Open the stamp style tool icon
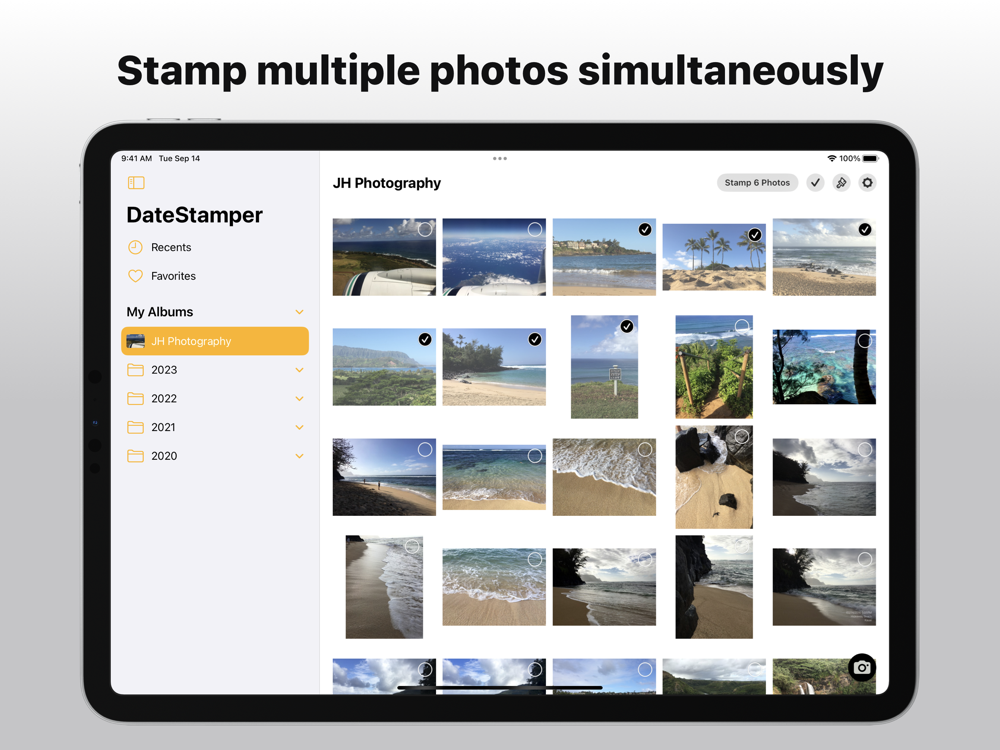 [x=841, y=183]
